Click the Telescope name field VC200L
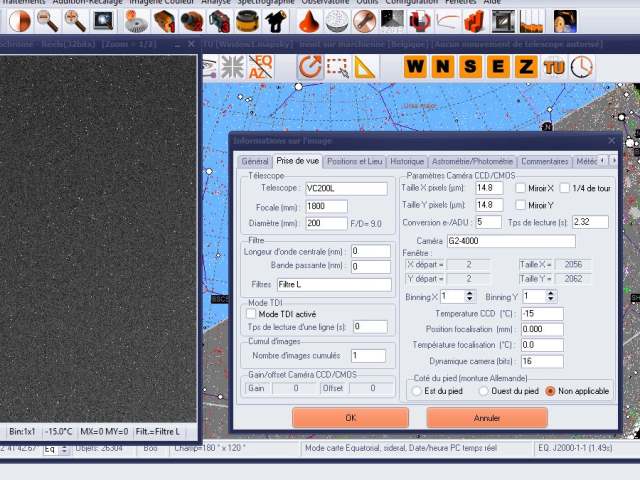Viewport: 640px width, 480px height. pyautogui.click(x=344, y=188)
